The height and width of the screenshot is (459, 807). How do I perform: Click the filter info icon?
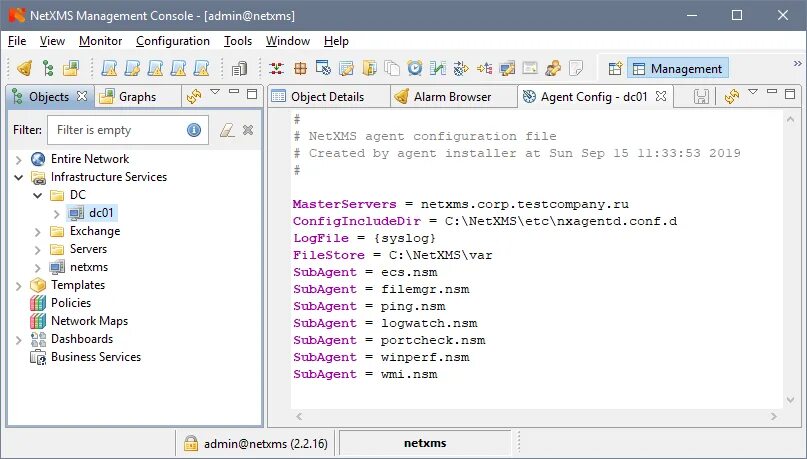point(194,130)
